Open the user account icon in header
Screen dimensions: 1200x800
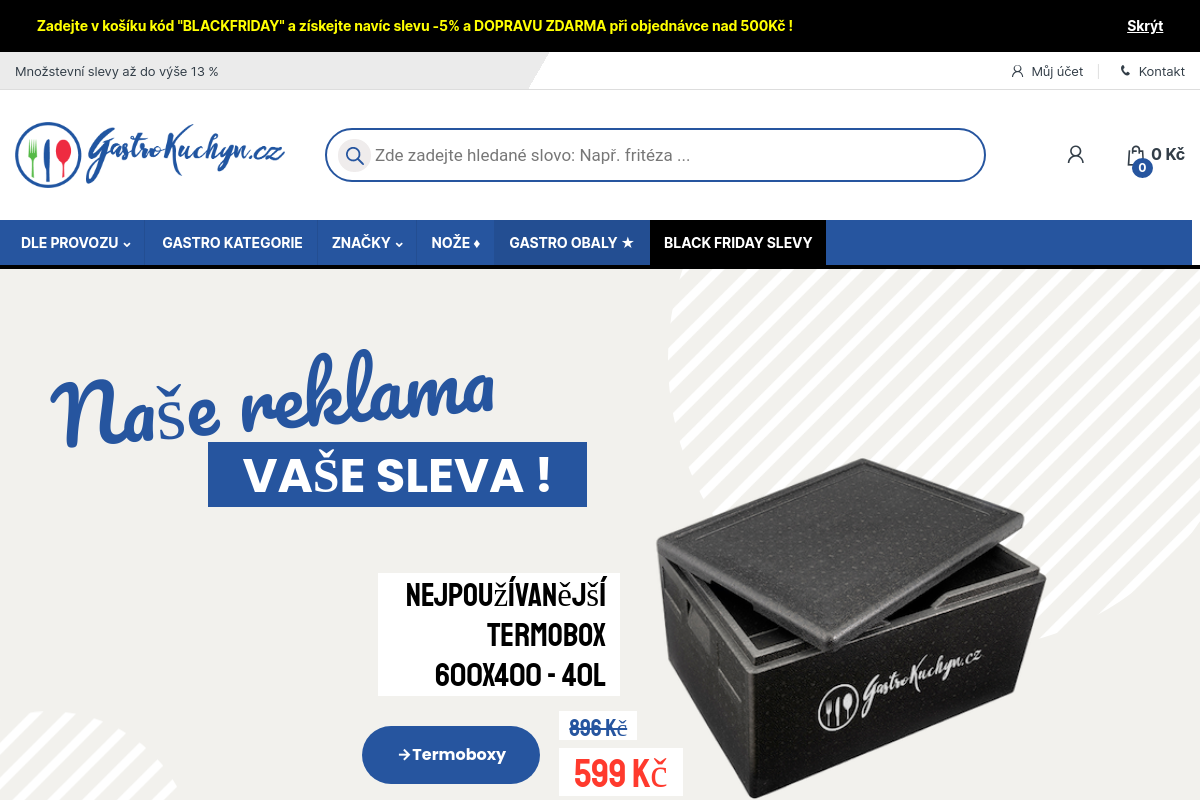1076,154
